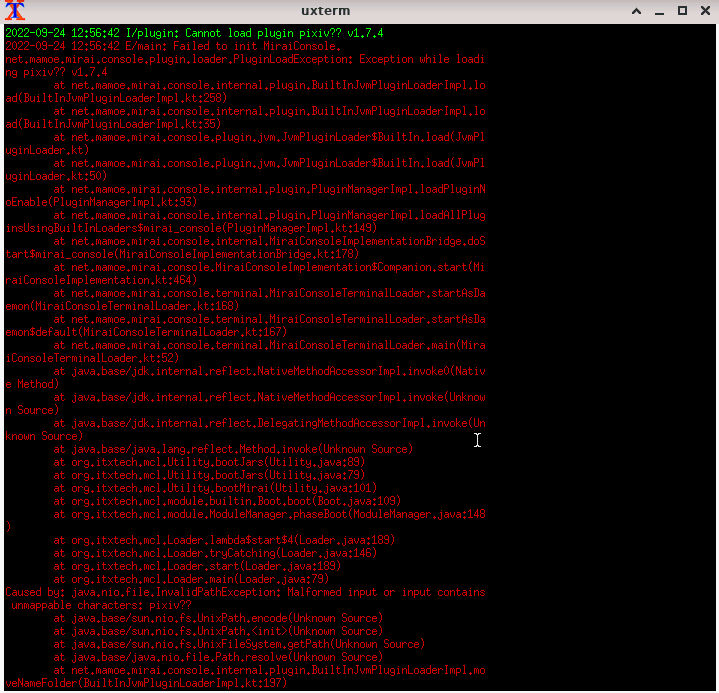719x693 pixels.
Task: Click line 'UnixPath.encode(Unknown Source)'
Action: [x=218, y=618]
